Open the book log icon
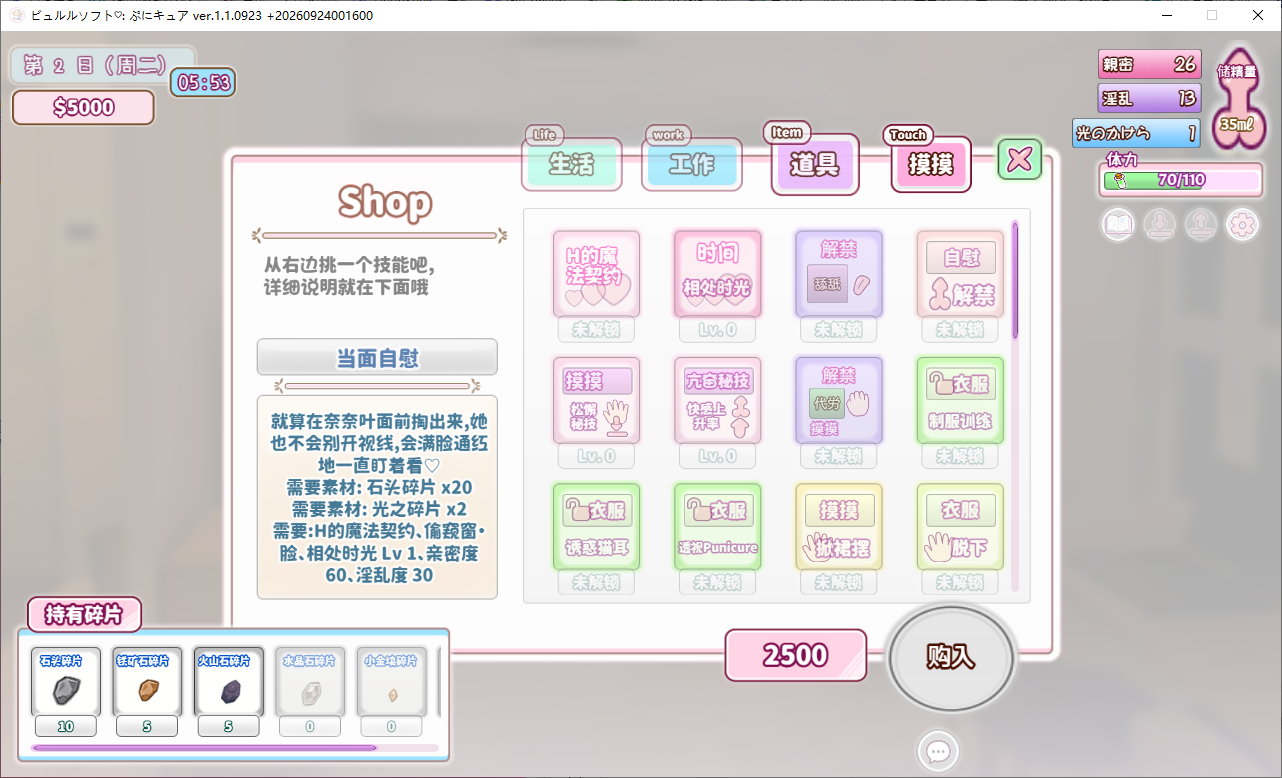 coord(1118,224)
